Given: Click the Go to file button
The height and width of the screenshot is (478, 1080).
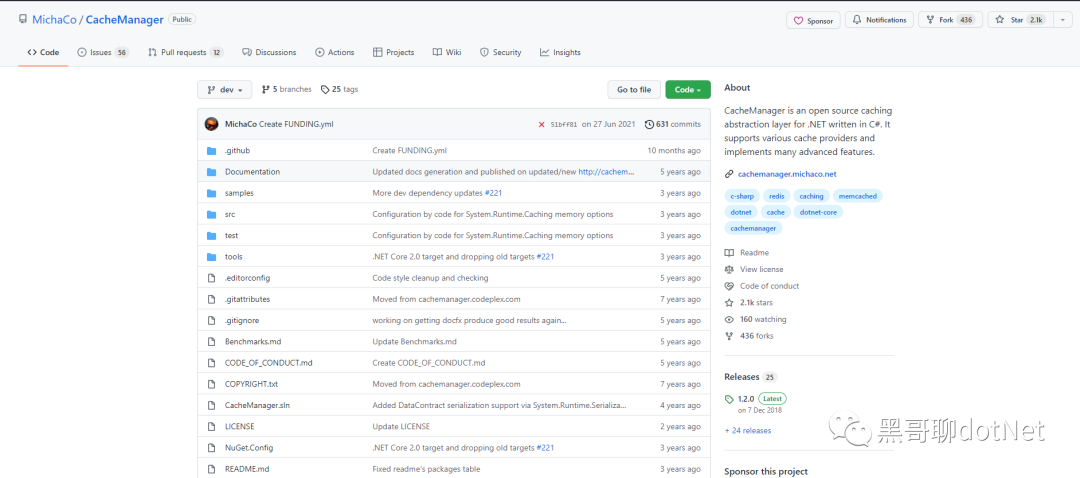Looking at the screenshot, I should coord(634,90).
